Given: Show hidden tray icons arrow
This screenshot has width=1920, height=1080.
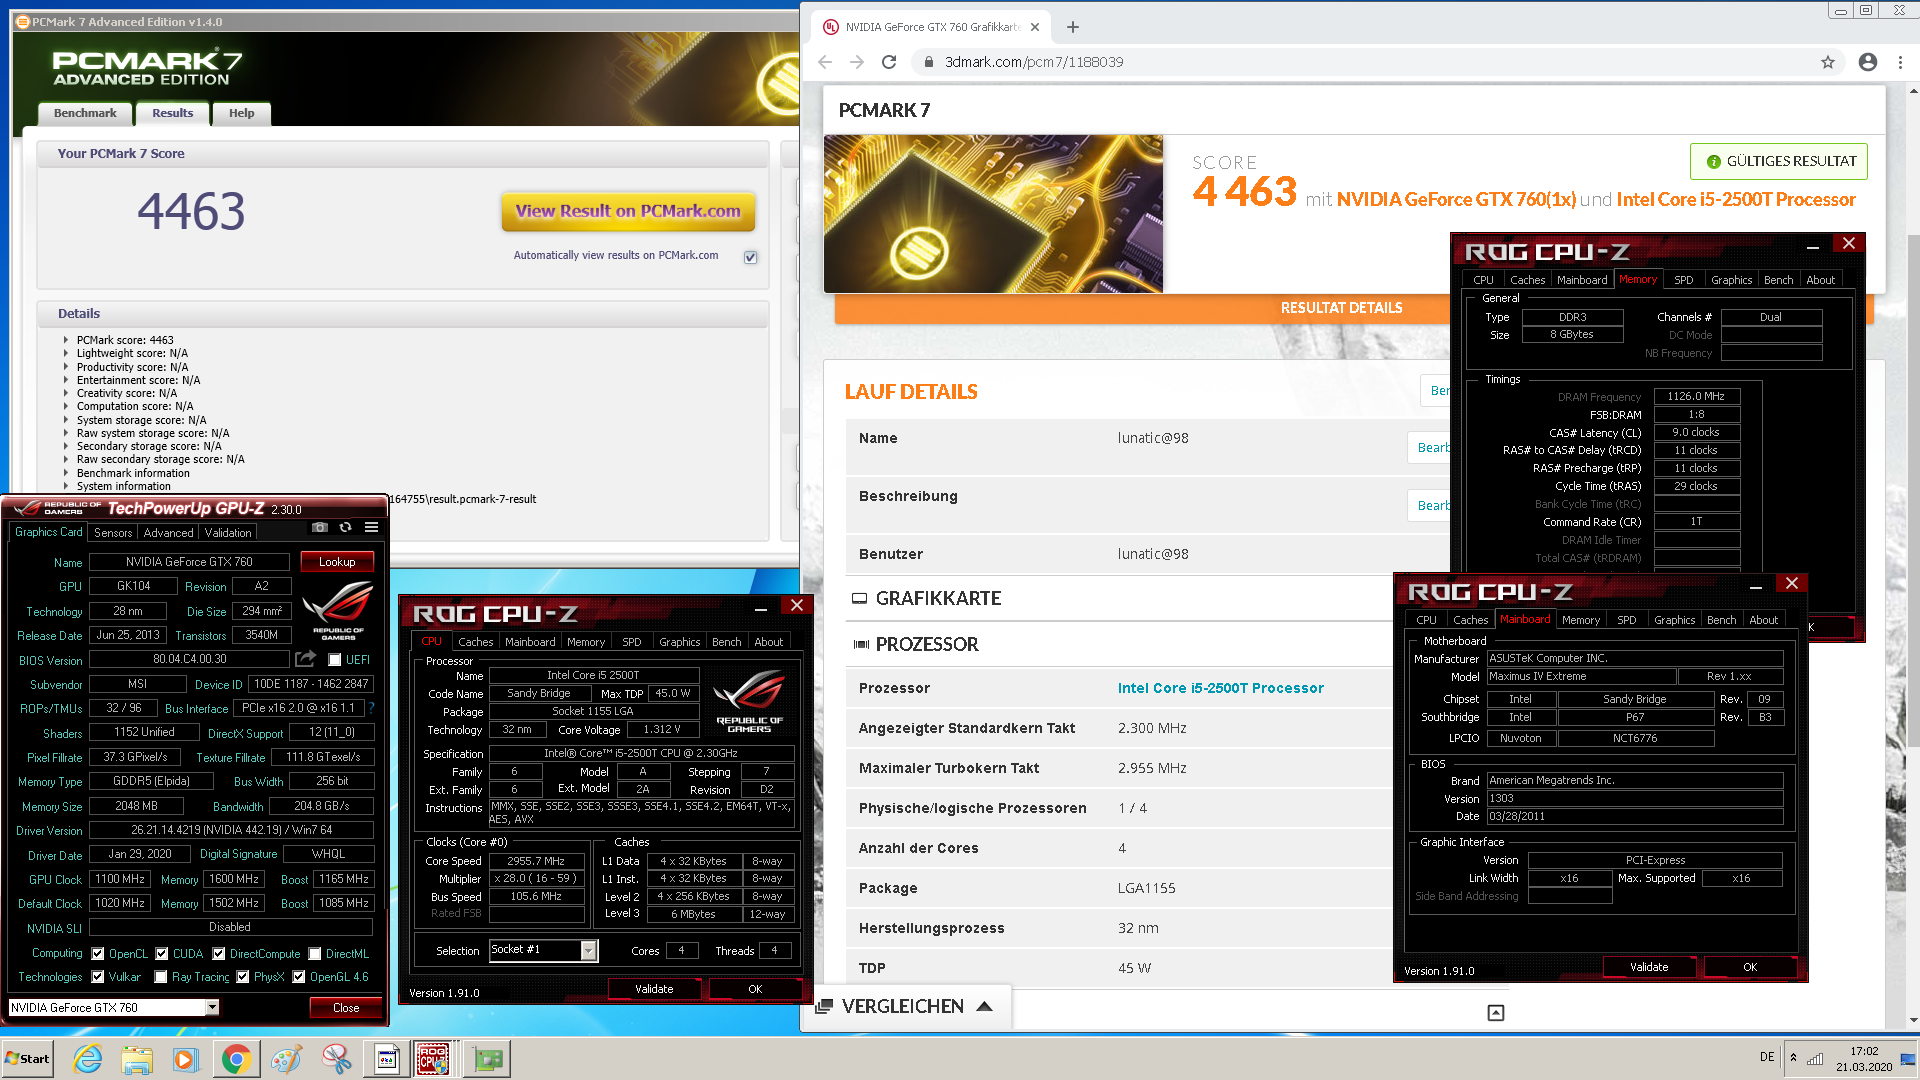Looking at the screenshot, I should point(1793,1058).
